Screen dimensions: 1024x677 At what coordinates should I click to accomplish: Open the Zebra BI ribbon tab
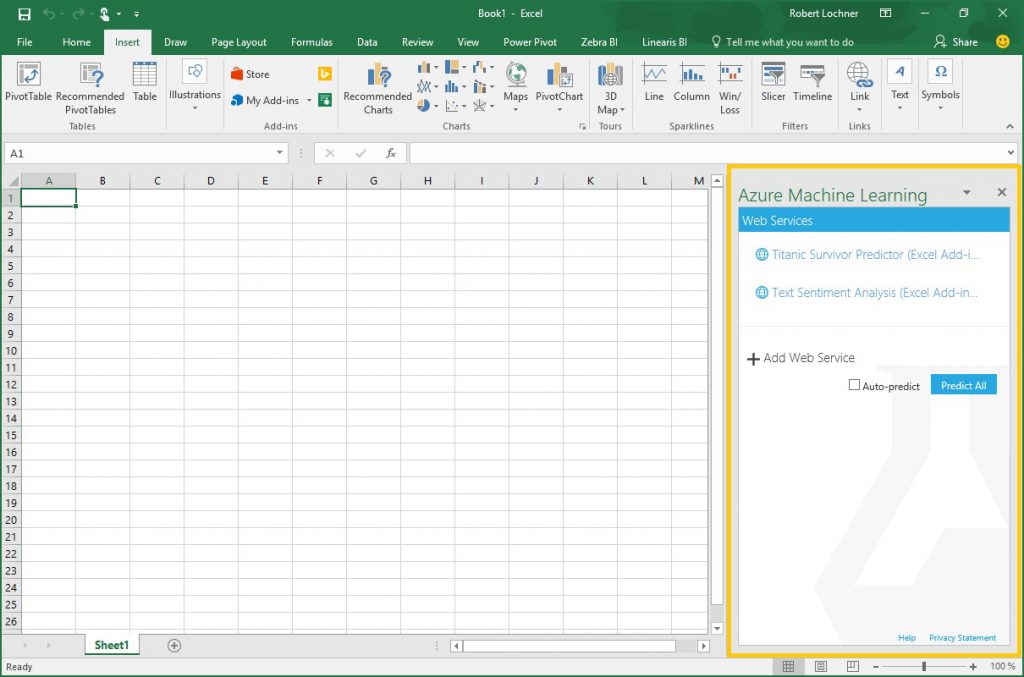[x=599, y=42]
